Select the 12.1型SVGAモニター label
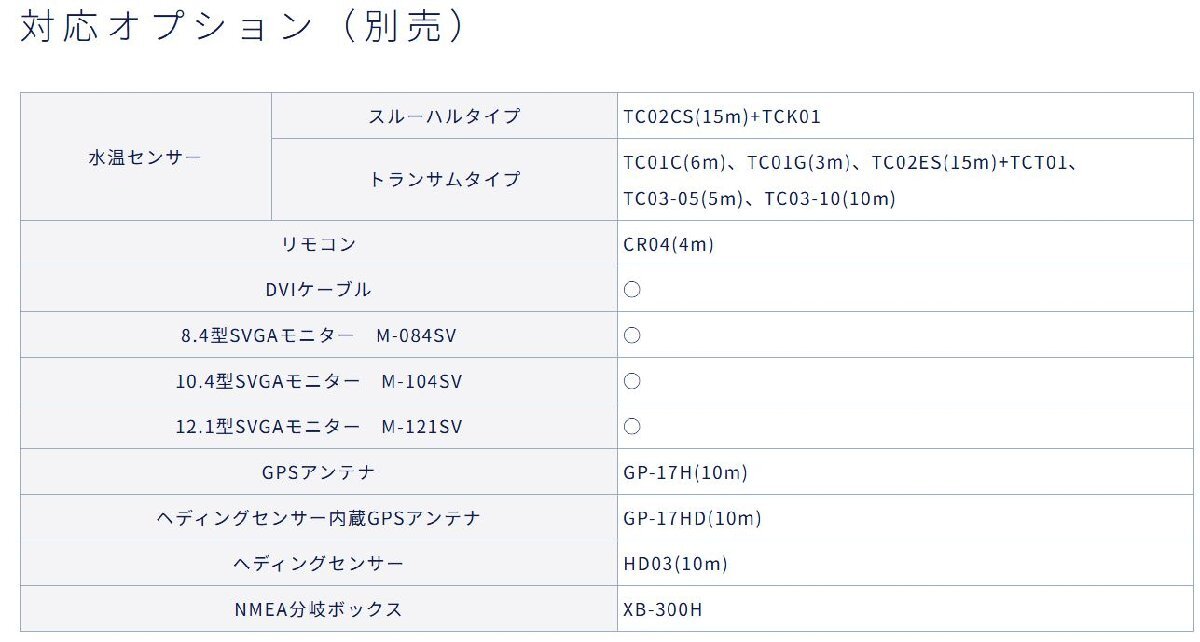Screen dimensions: 1200x642 click(x=268, y=427)
